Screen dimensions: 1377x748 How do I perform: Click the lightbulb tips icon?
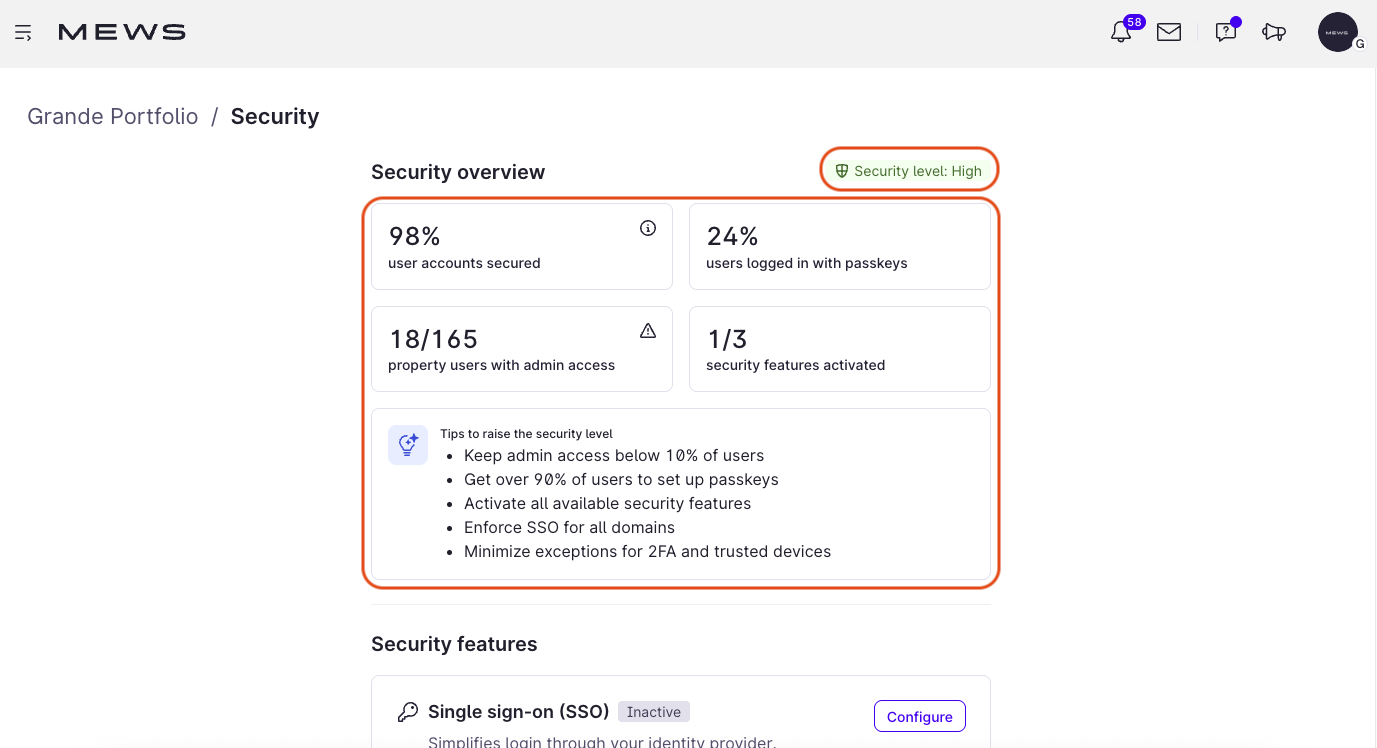pyautogui.click(x=407, y=444)
